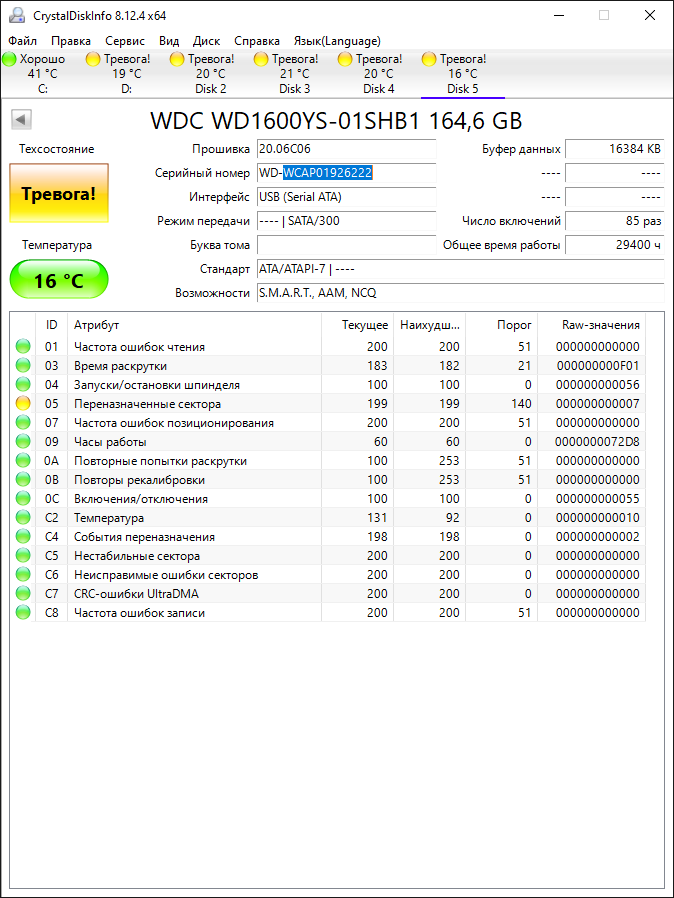Screen dimensions: 674x898
Task: Click the green status icon for События переназначения
Action: click(23, 537)
